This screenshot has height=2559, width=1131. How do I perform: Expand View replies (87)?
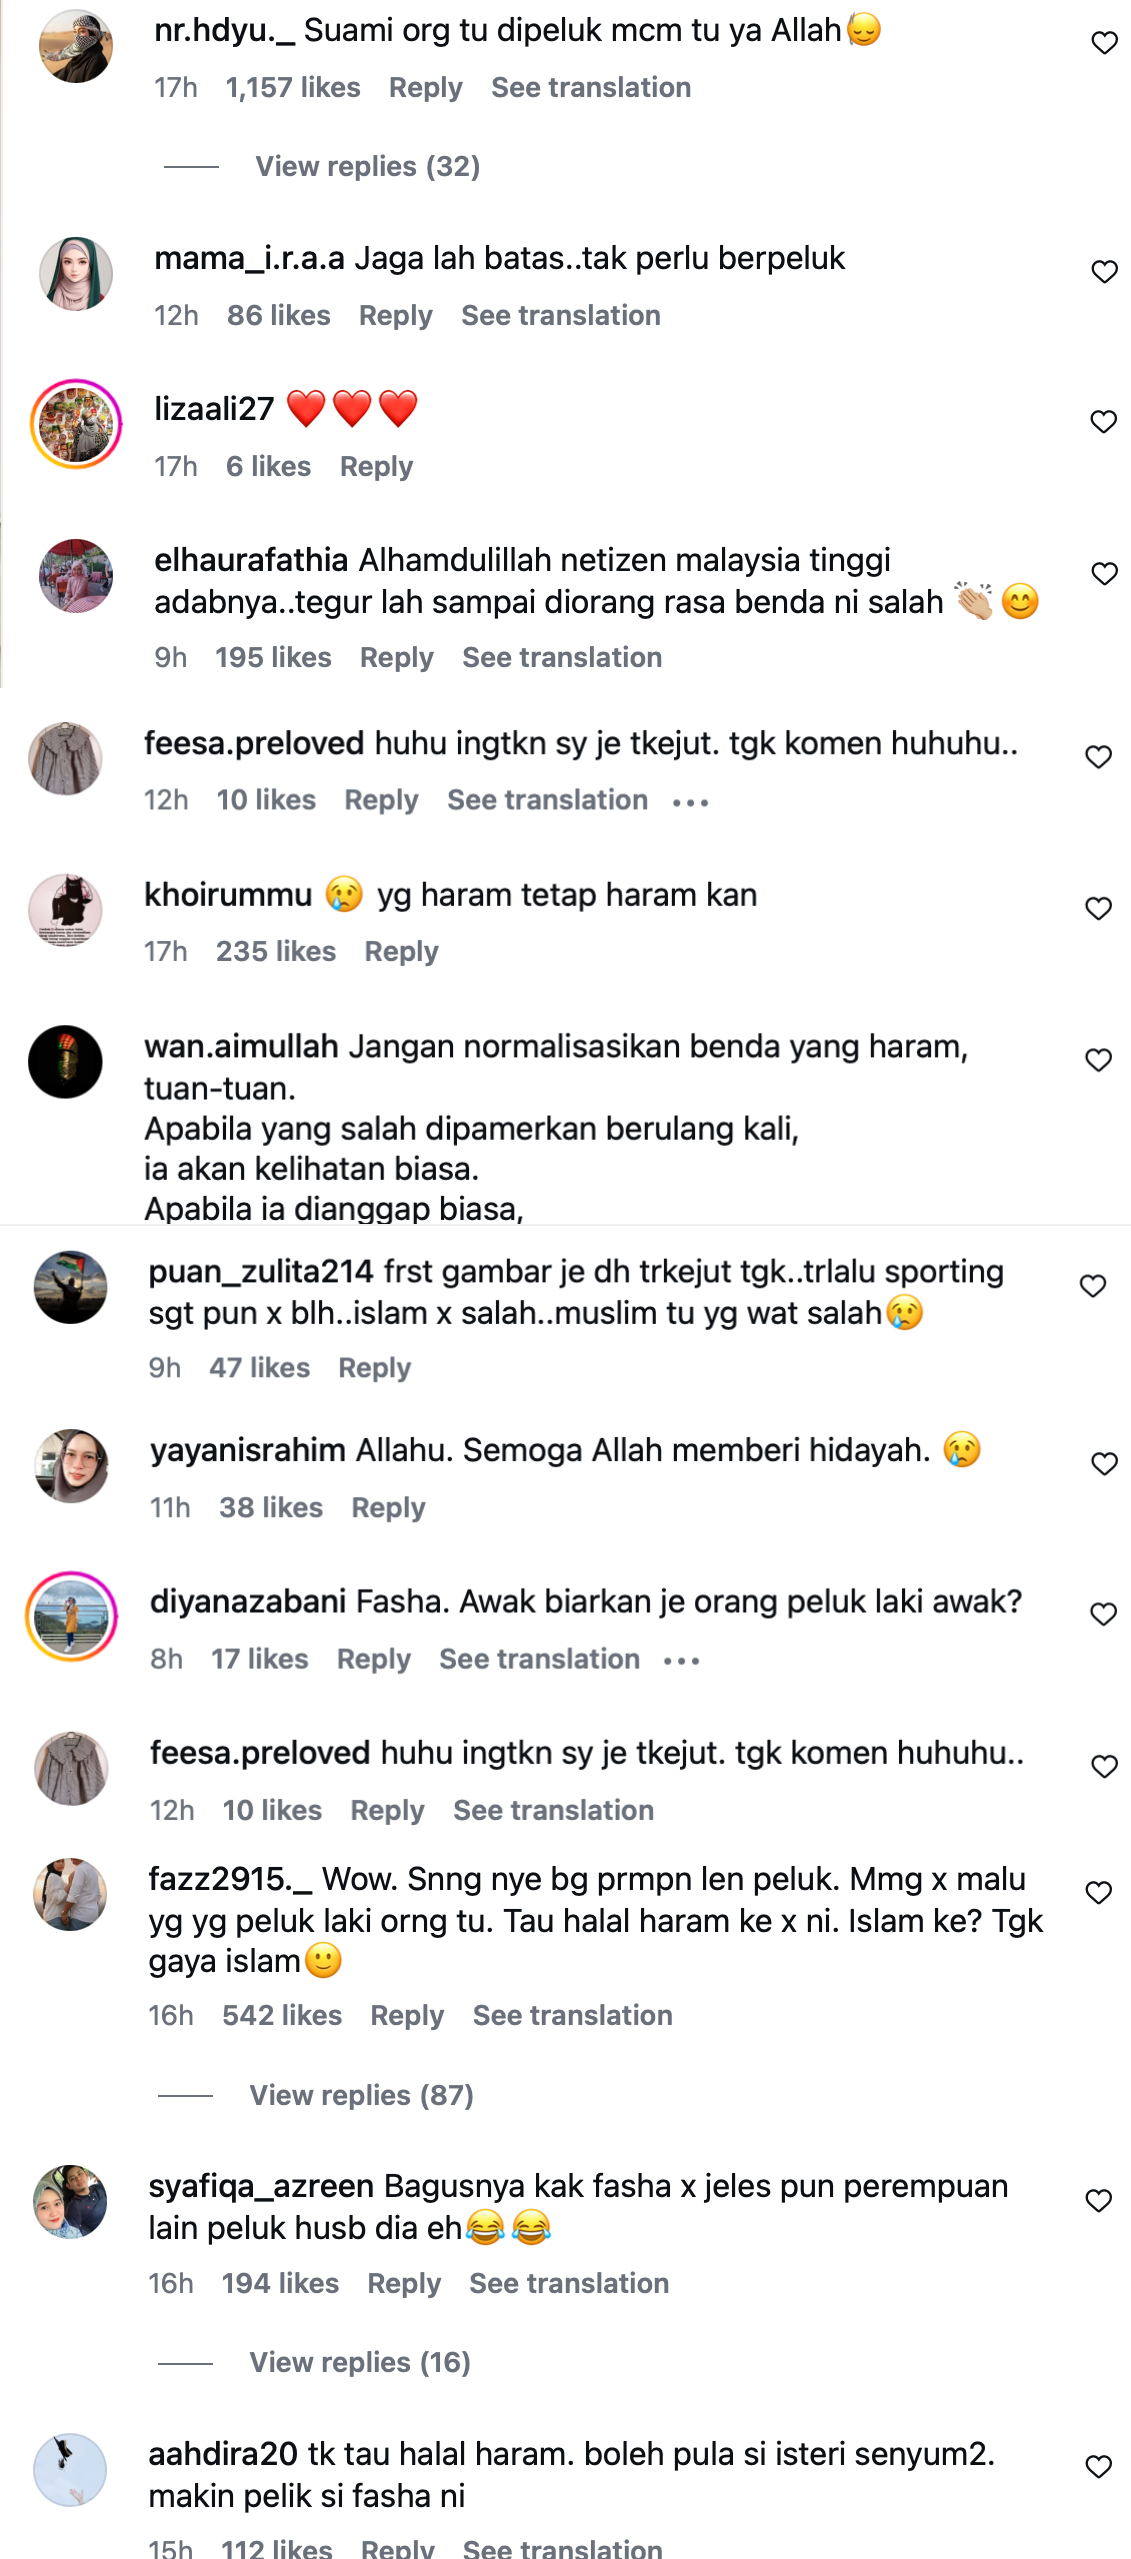pyautogui.click(x=361, y=2095)
